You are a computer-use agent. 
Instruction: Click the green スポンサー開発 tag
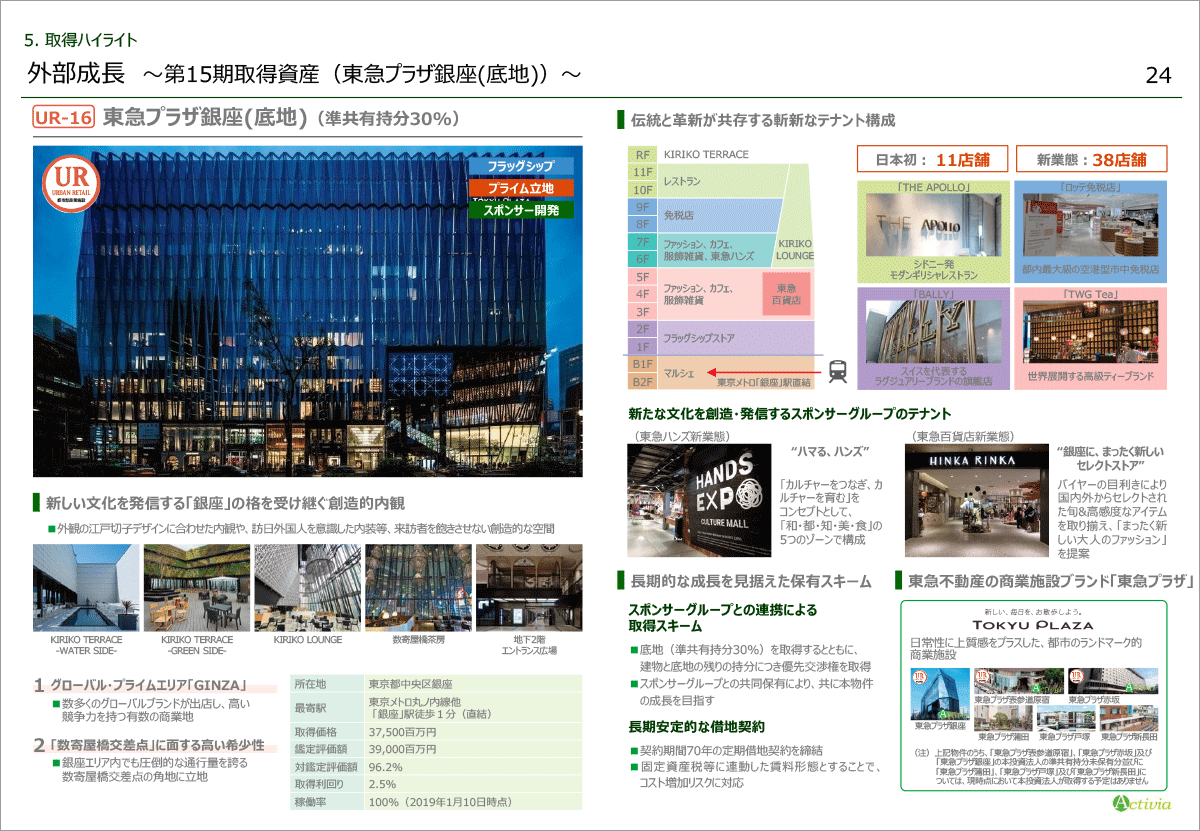pos(520,210)
